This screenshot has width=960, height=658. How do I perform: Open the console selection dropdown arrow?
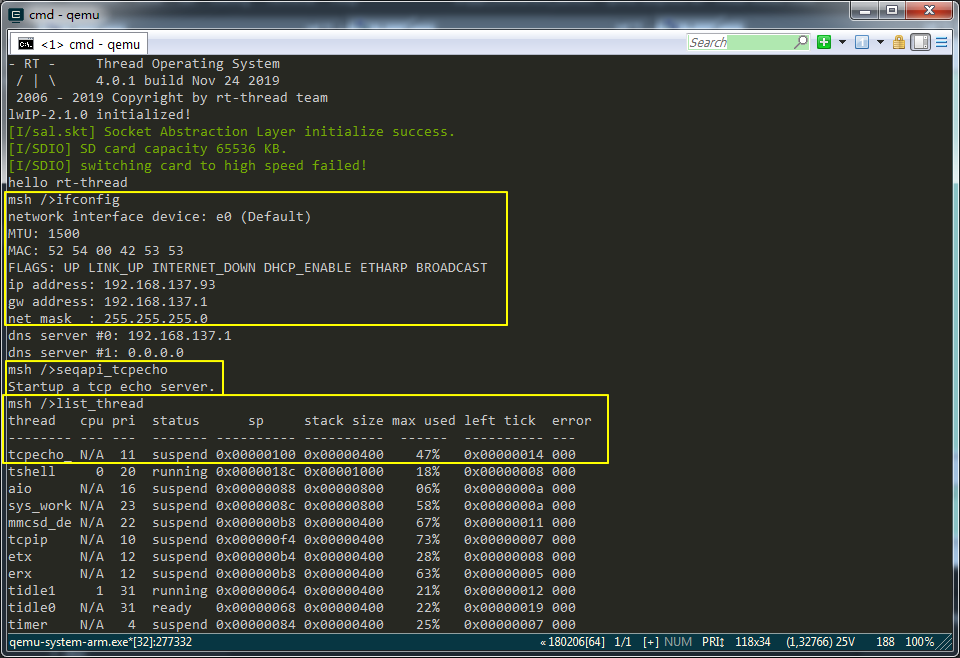click(880, 42)
